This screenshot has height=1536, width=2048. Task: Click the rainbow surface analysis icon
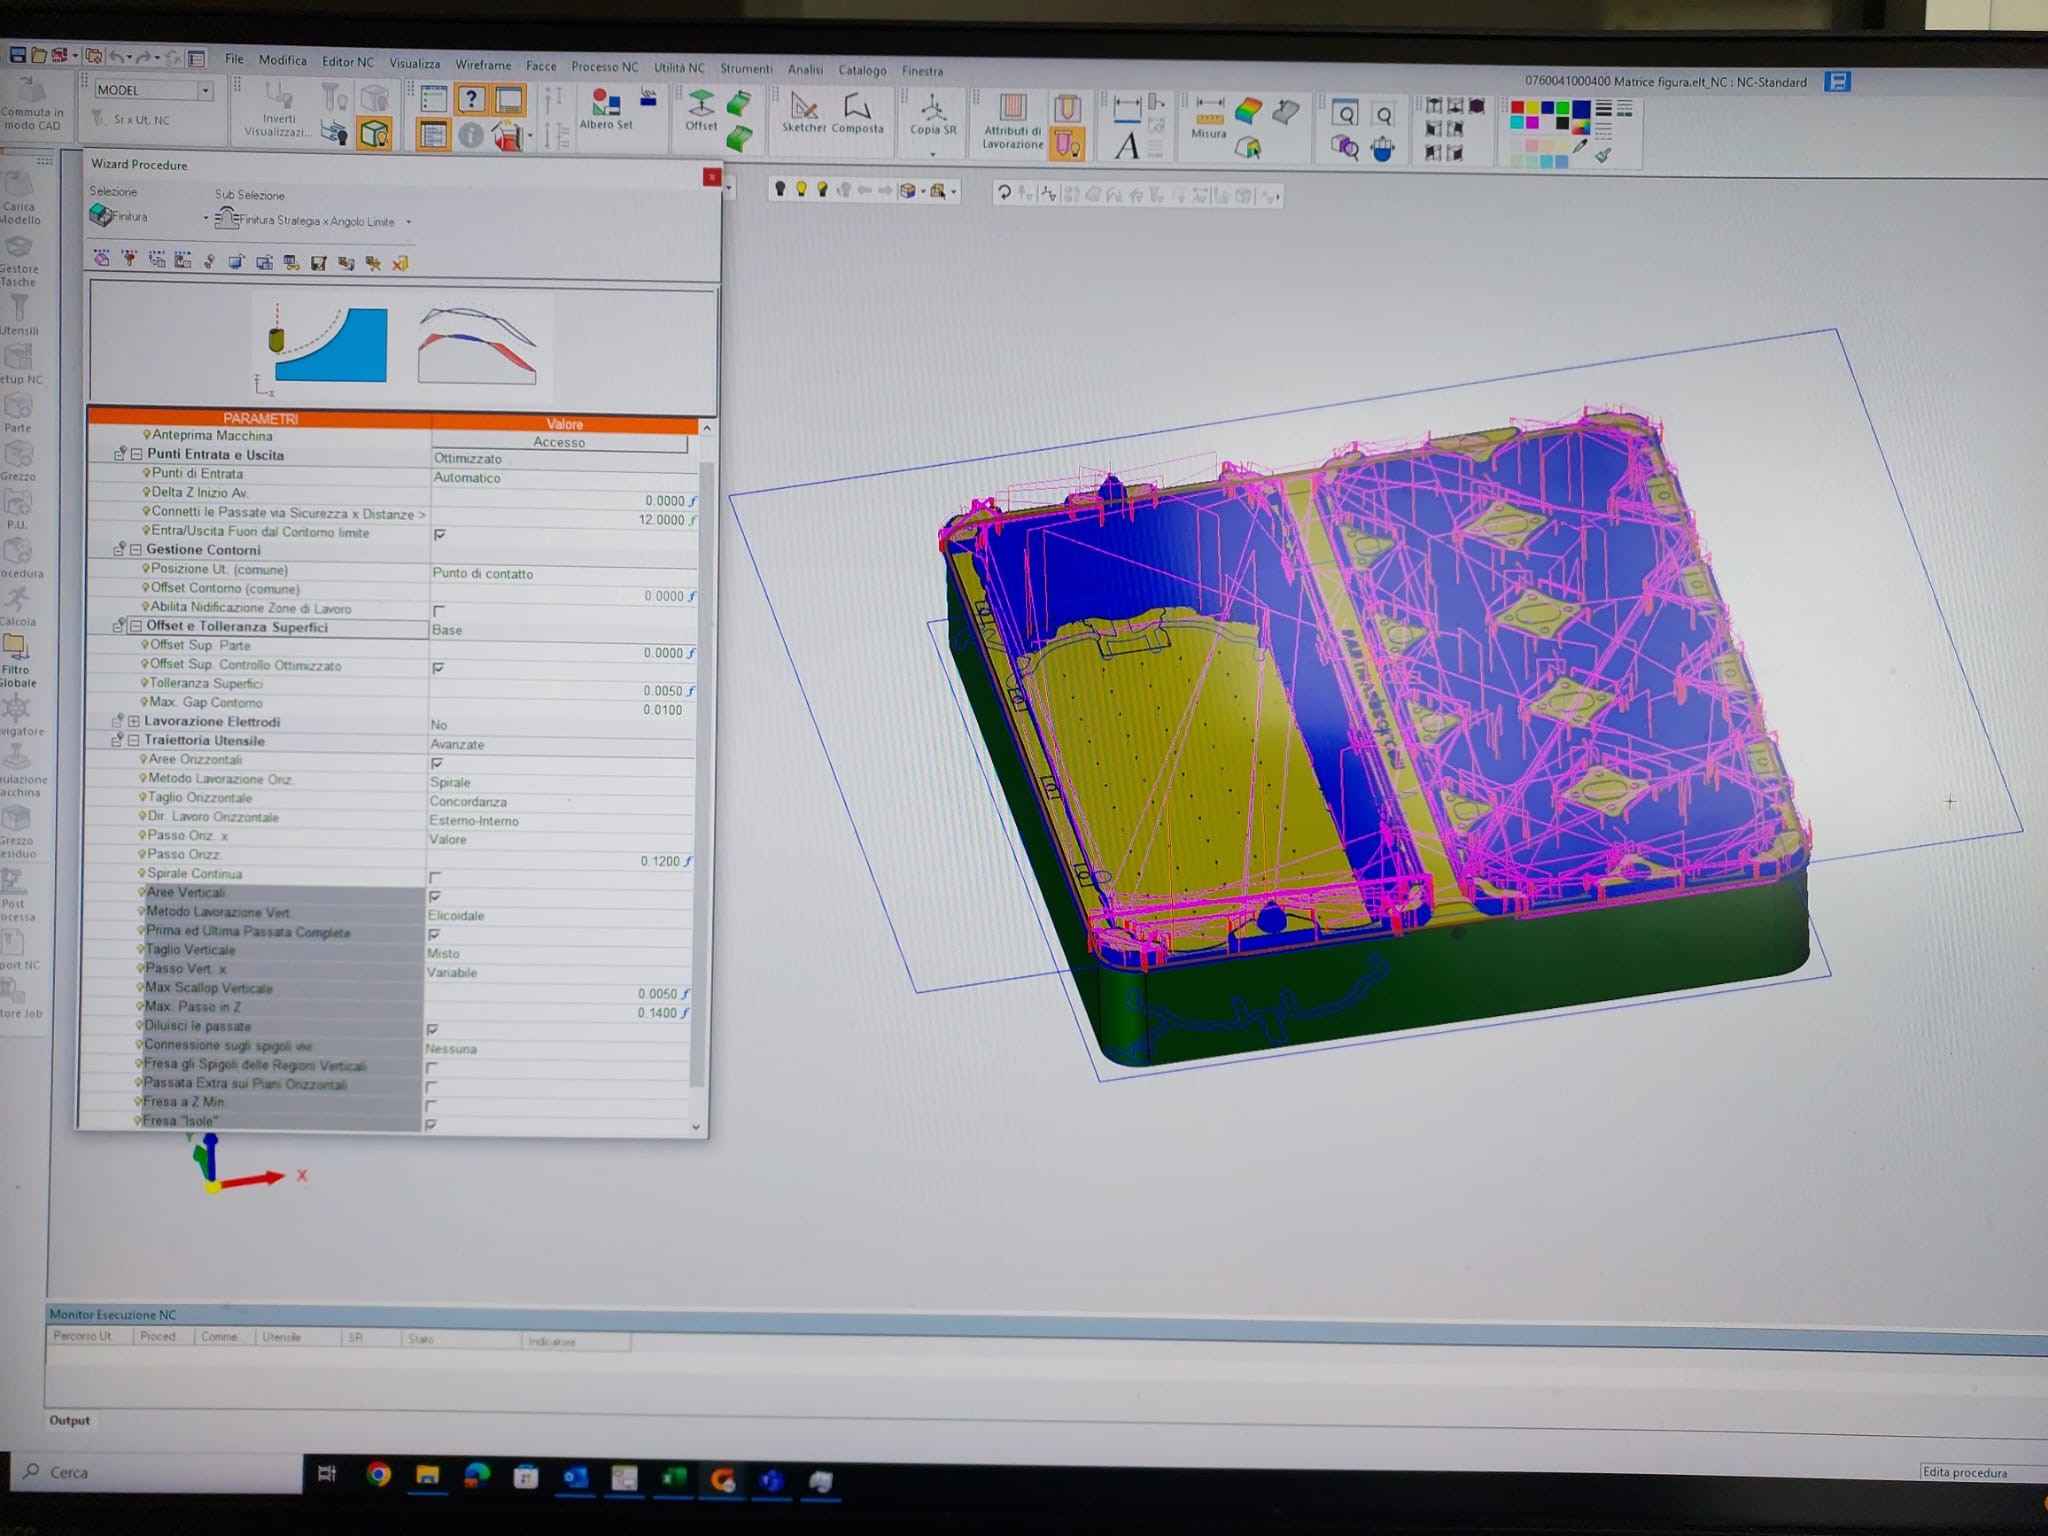coord(1248,111)
